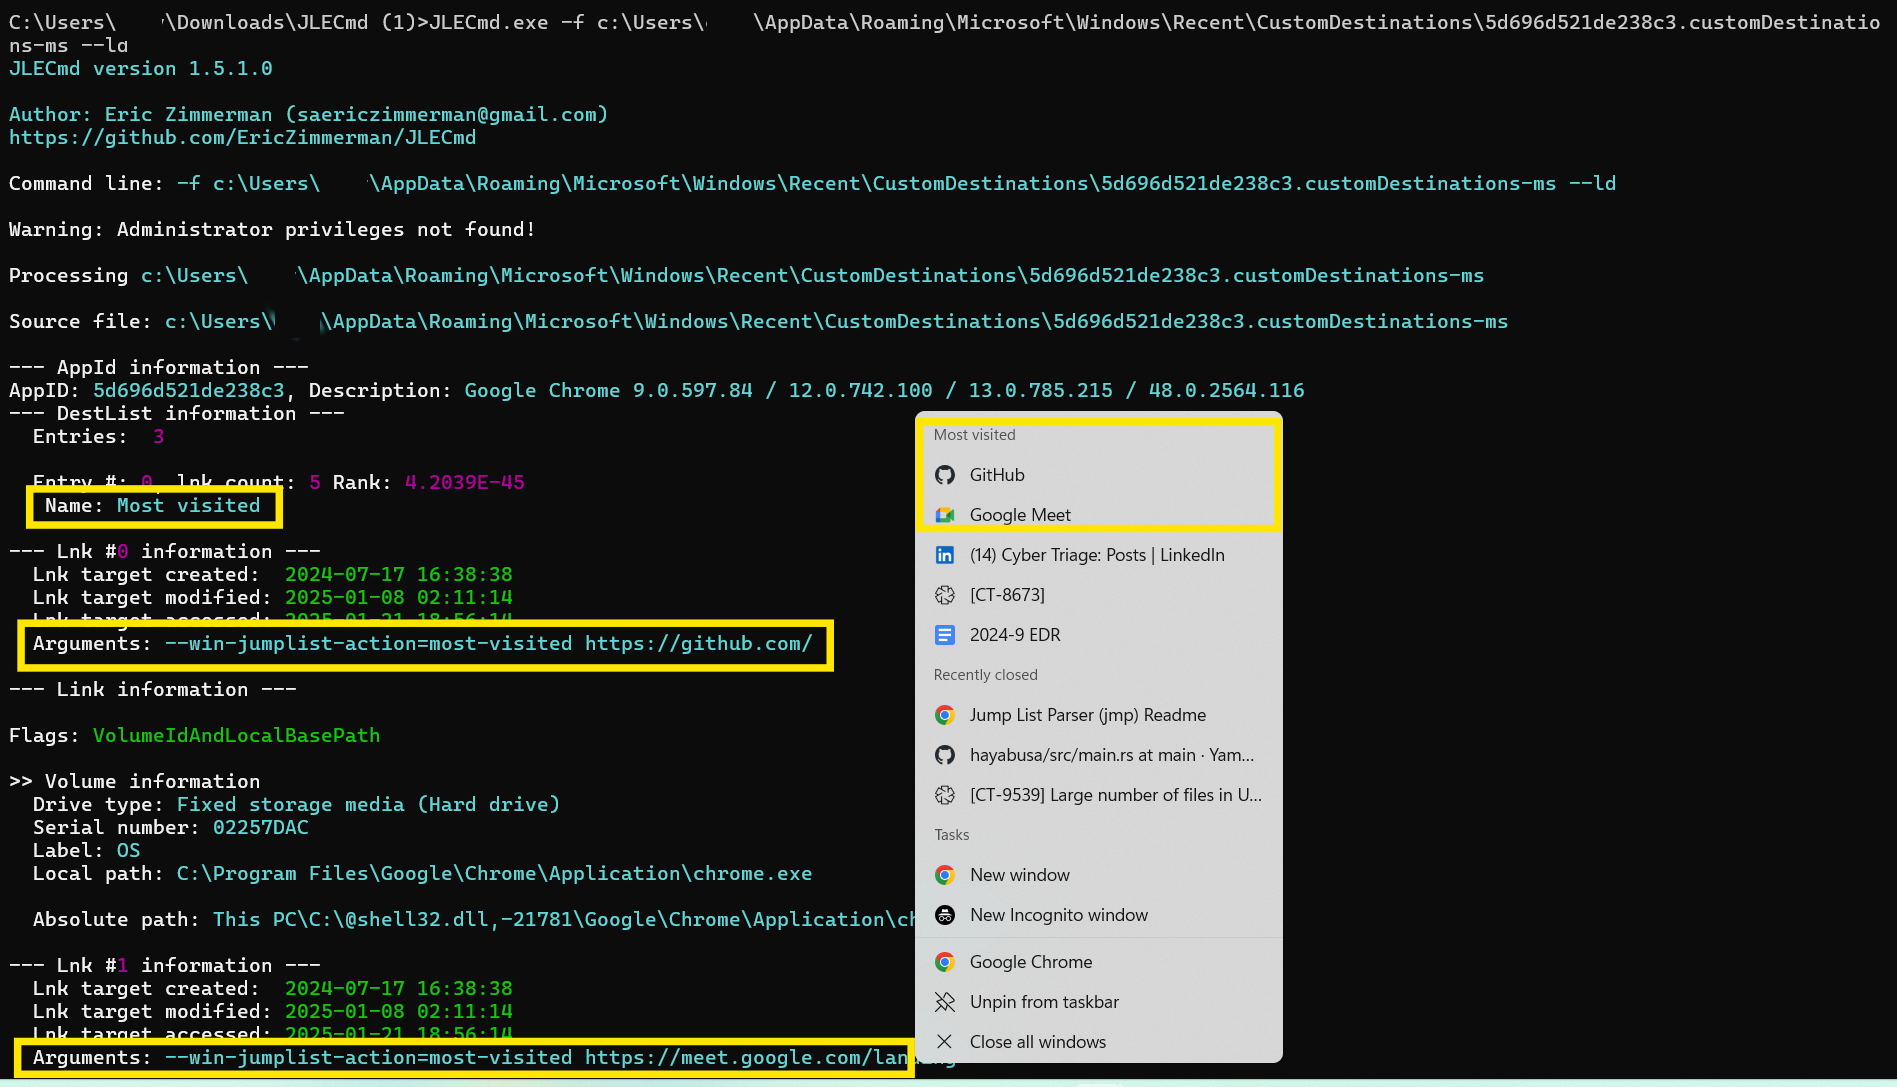Click 'Warning: Administrator privileges not found!' line
The width and height of the screenshot is (1897, 1087).
(272, 229)
